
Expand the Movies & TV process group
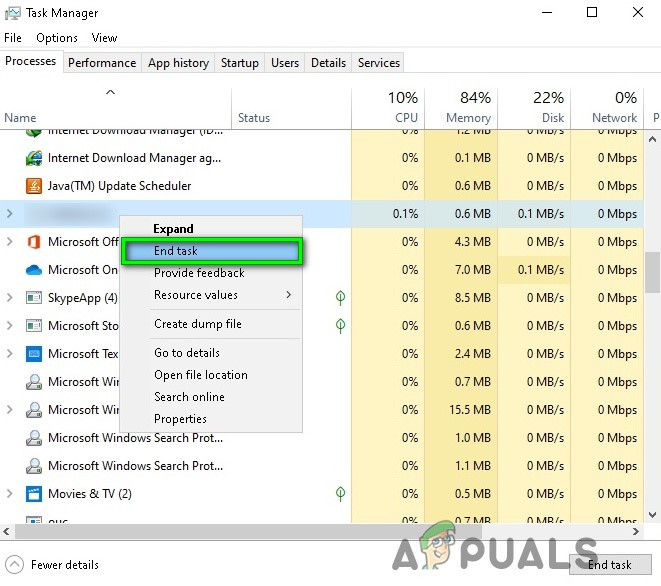pos(10,494)
